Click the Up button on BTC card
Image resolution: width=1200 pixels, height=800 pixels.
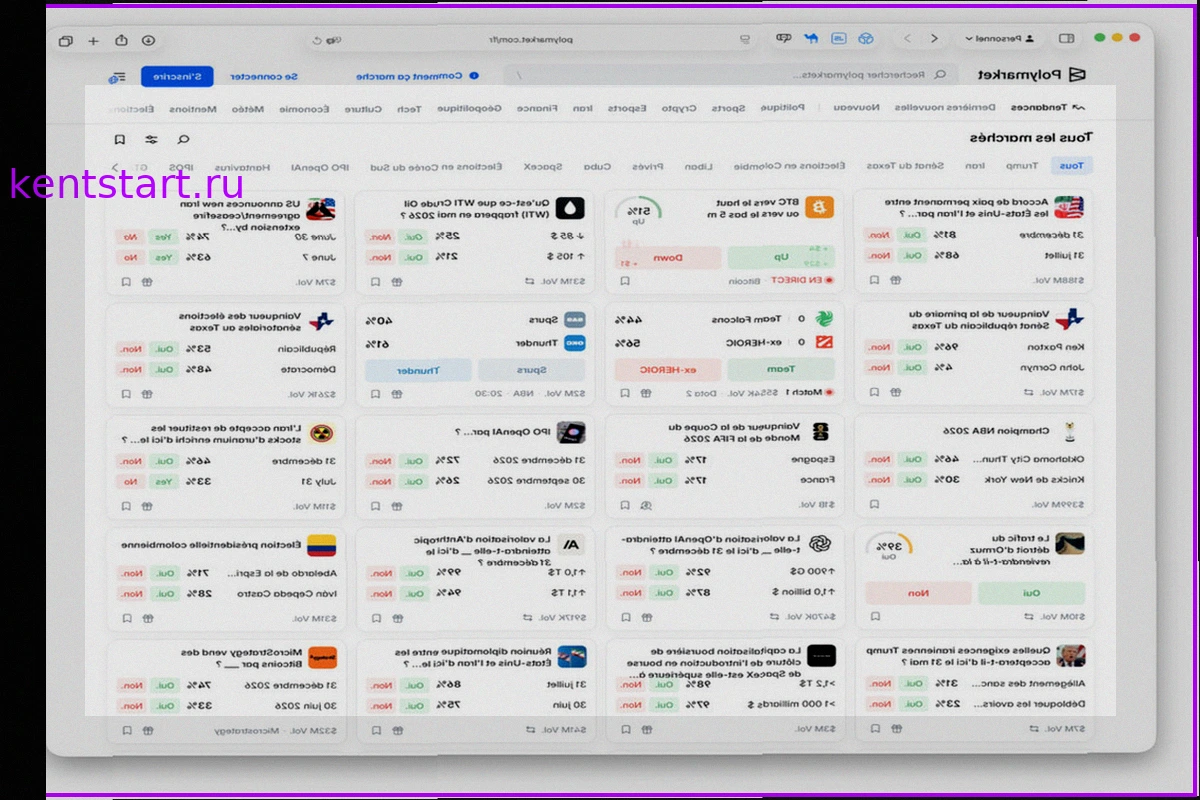click(x=783, y=257)
